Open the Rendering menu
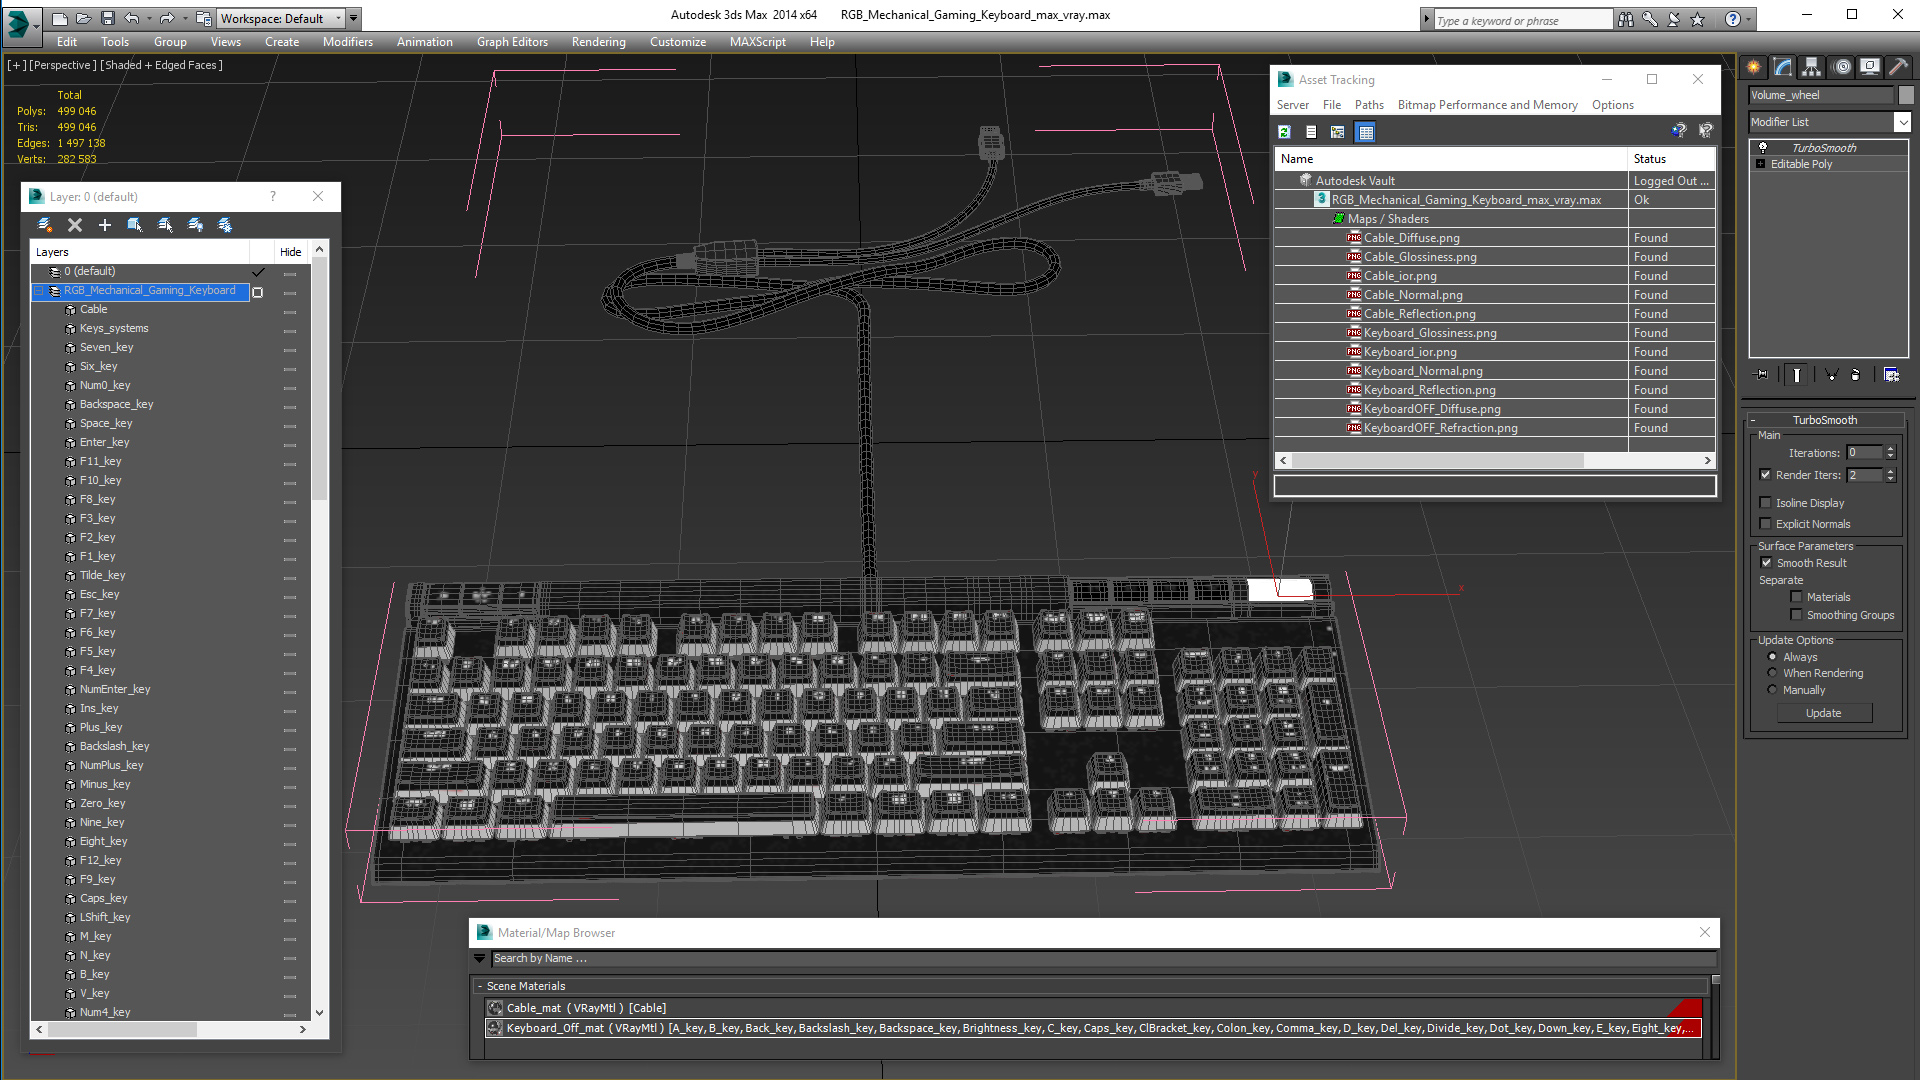 (x=598, y=42)
